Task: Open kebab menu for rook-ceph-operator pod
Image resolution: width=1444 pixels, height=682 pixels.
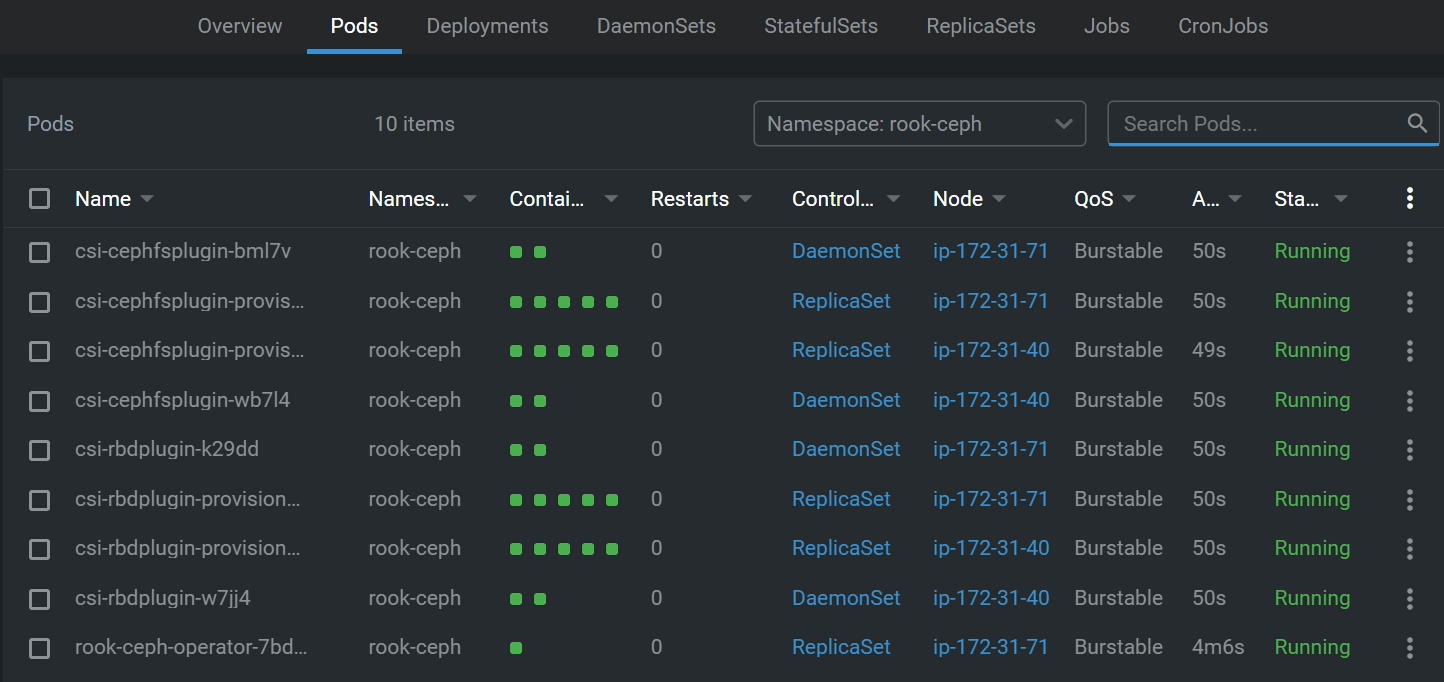Action: pyautogui.click(x=1409, y=648)
